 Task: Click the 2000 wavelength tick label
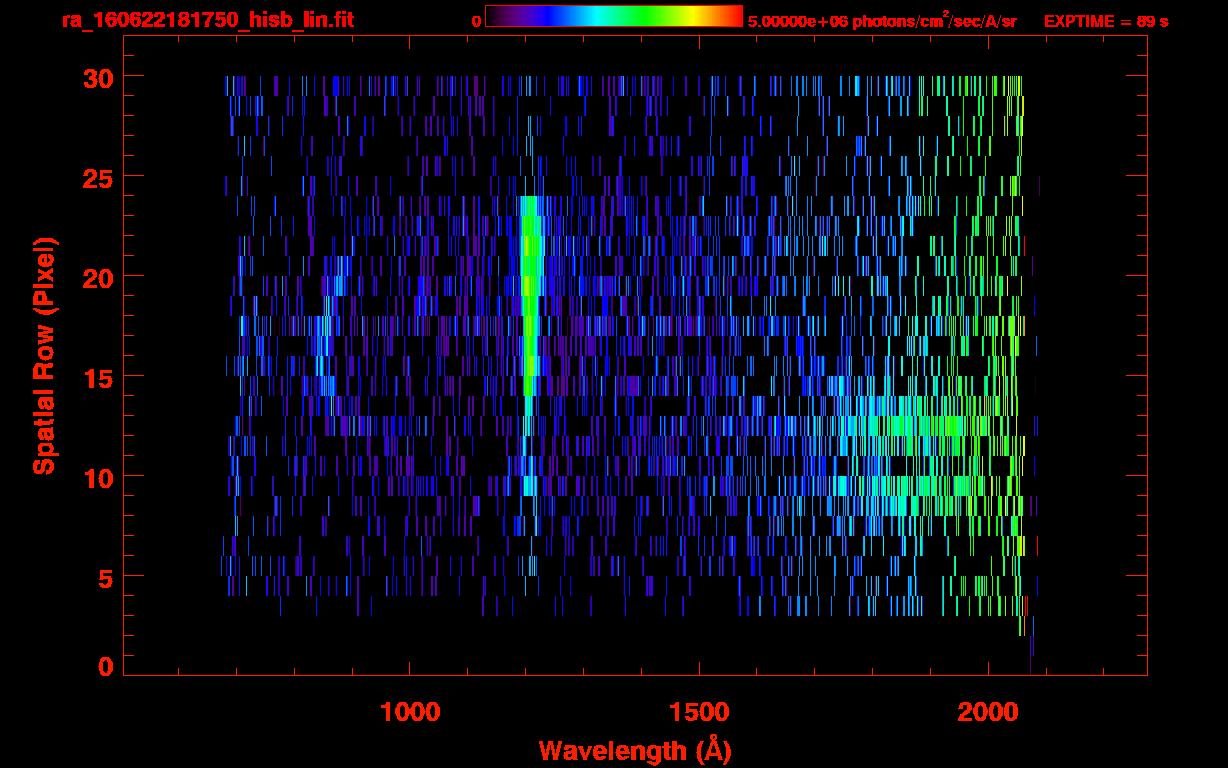(988, 712)
